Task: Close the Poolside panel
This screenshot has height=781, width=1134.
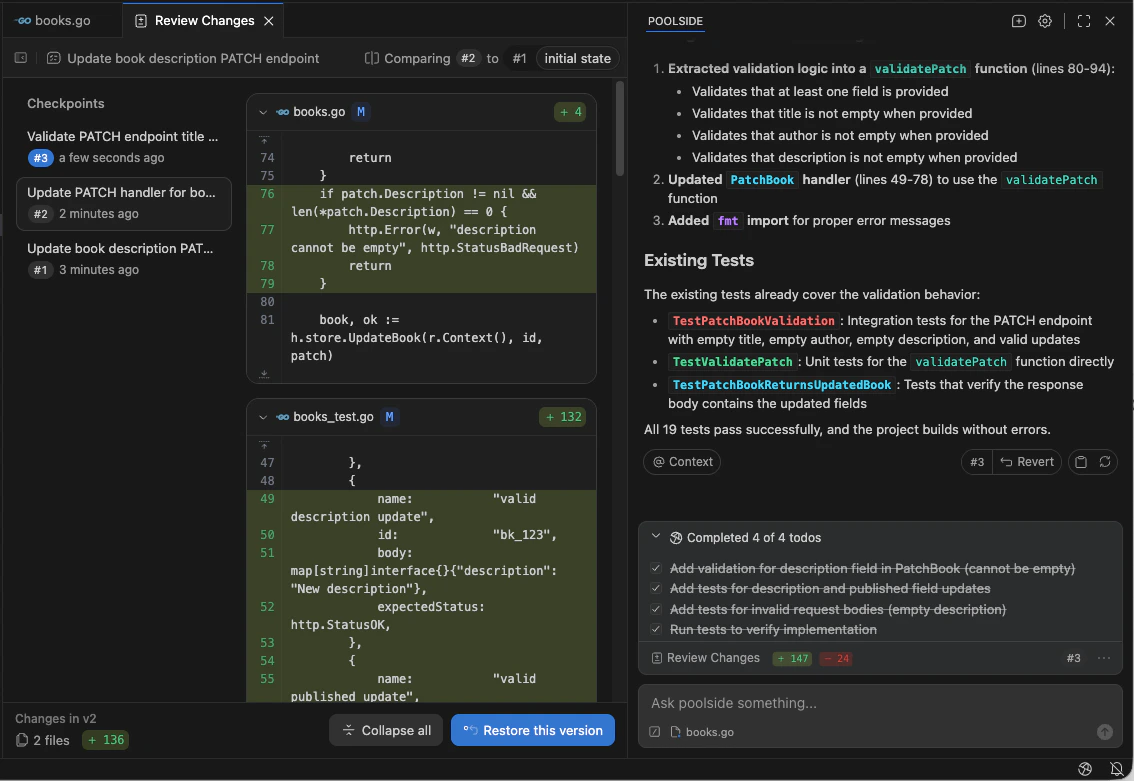Action: pyautogui.click(x=1109, y=21)
